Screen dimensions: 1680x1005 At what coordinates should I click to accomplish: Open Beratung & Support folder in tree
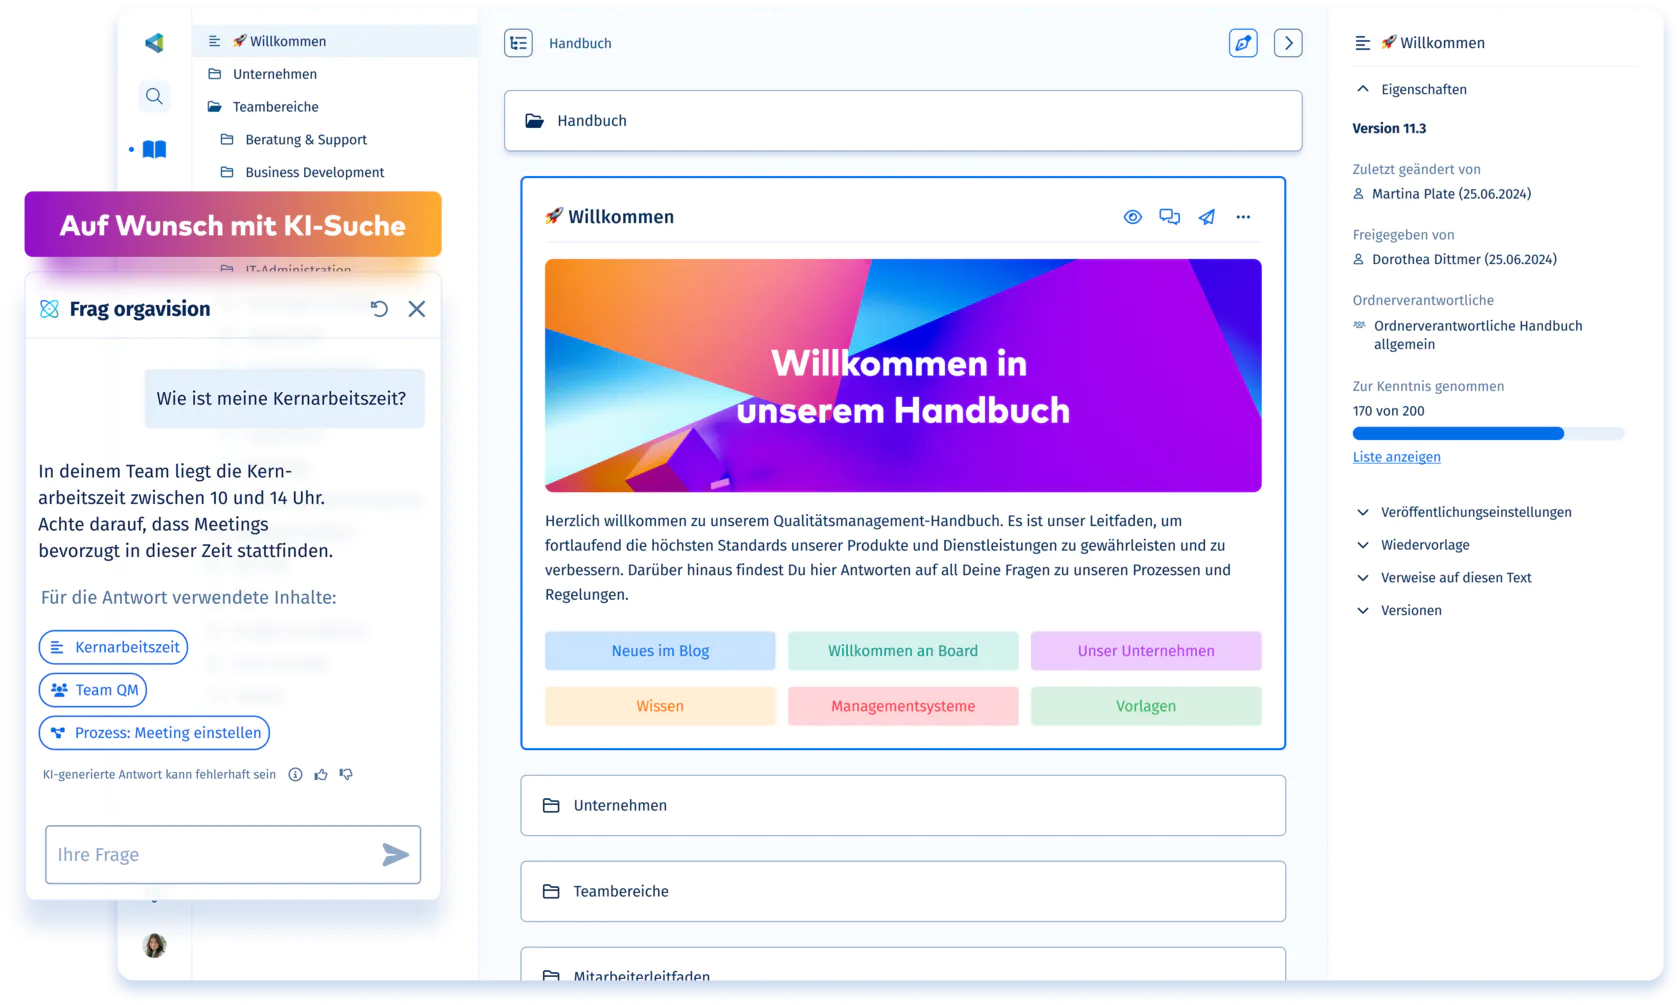305,140
